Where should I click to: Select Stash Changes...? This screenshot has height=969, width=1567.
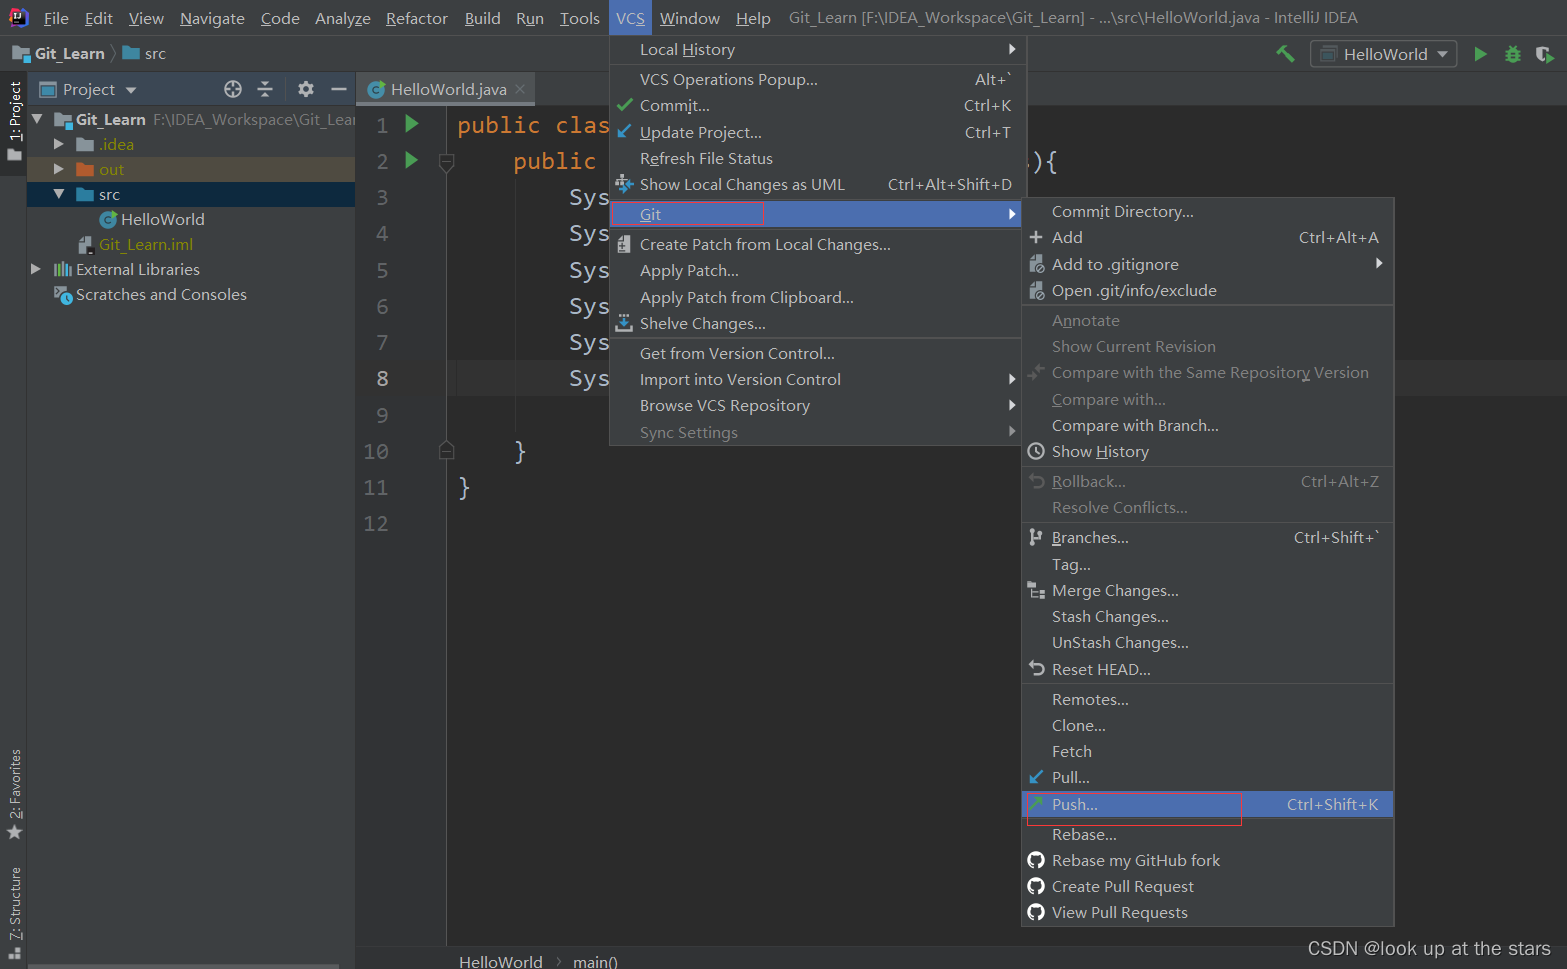pyautogui.click(x=1207, y=616)
